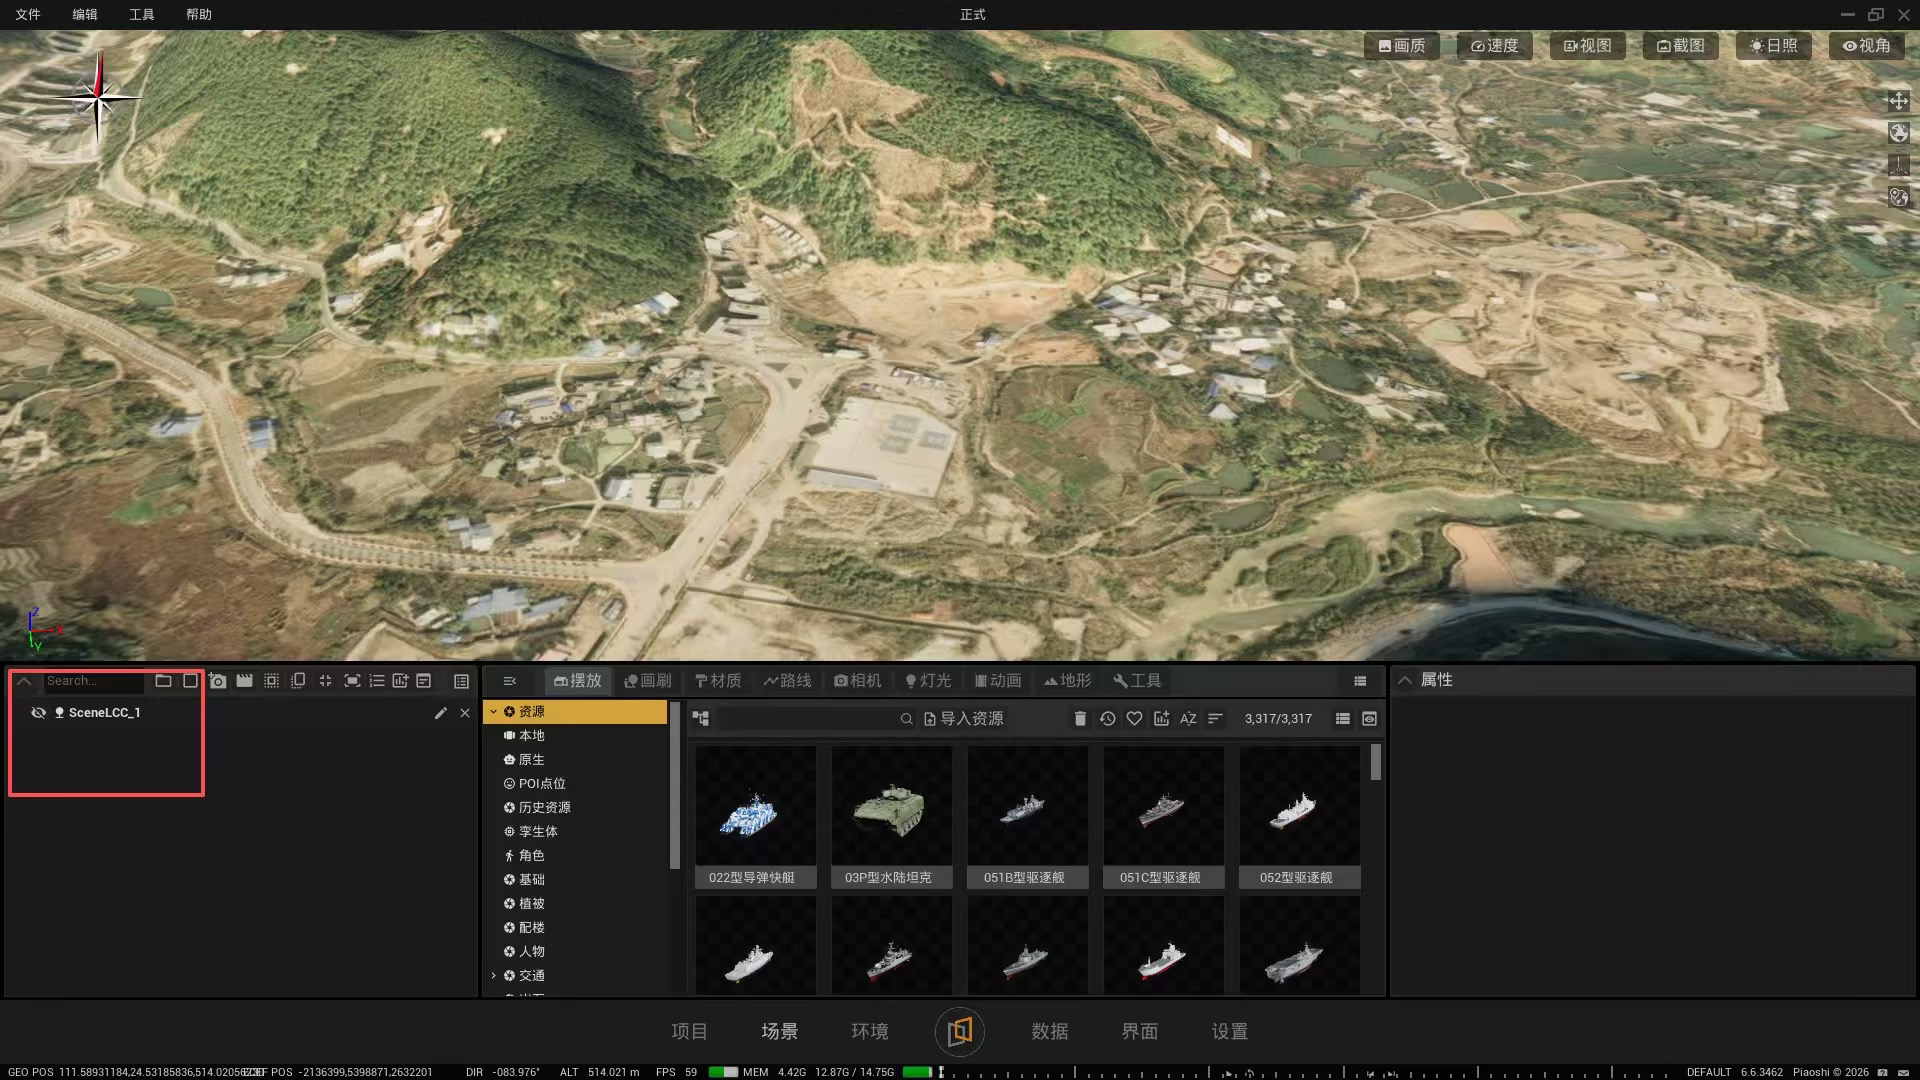Screen dimensions: 1920x1080
Task: Open the 画质 quality button
Action: click(x=1401, y=46)
